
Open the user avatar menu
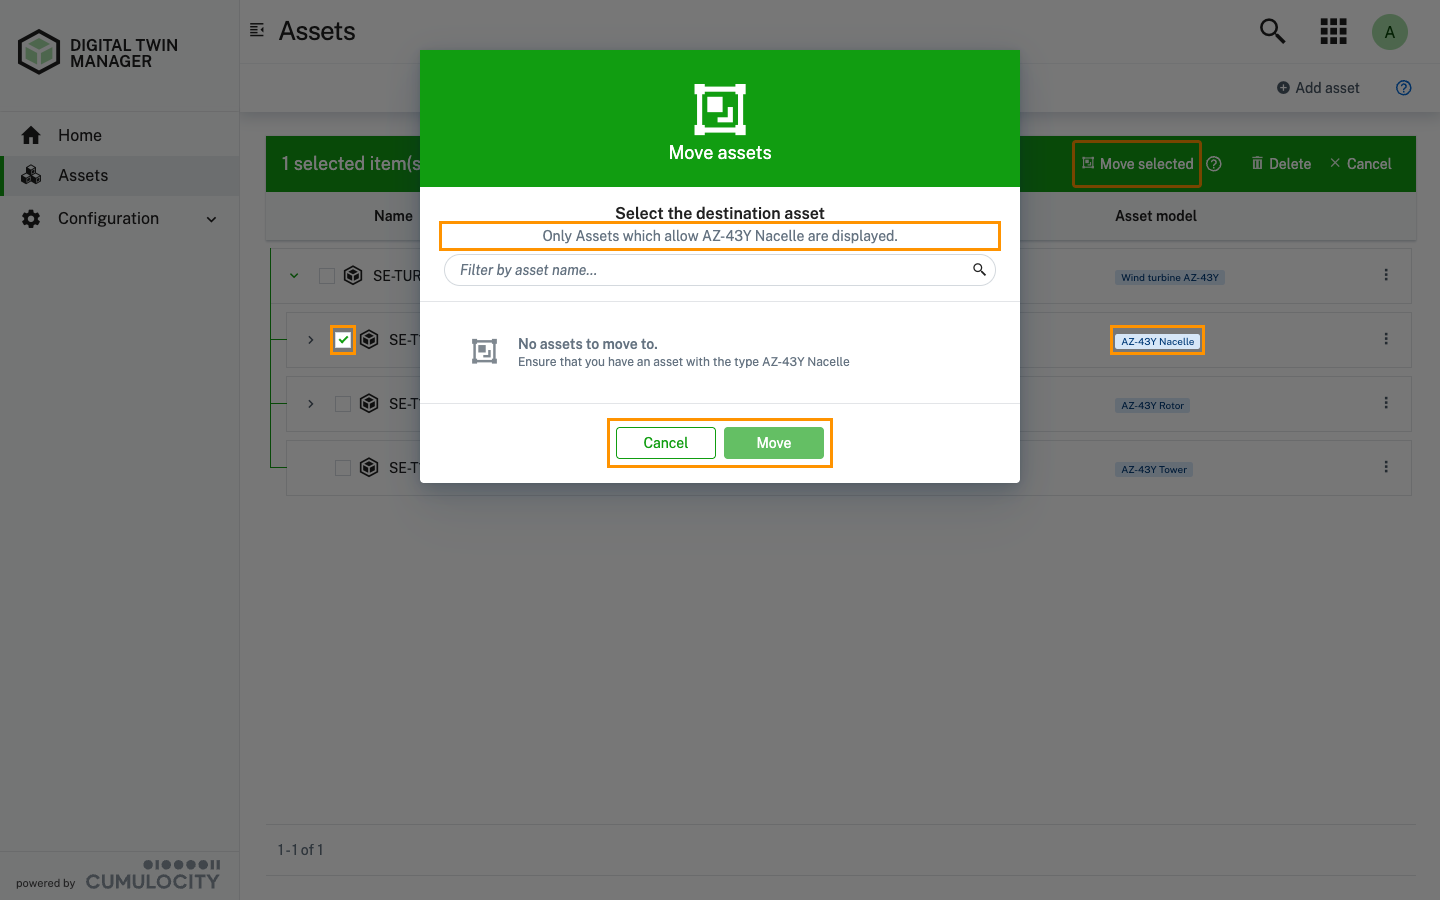pyautogui.click(x=1390, y=31)
